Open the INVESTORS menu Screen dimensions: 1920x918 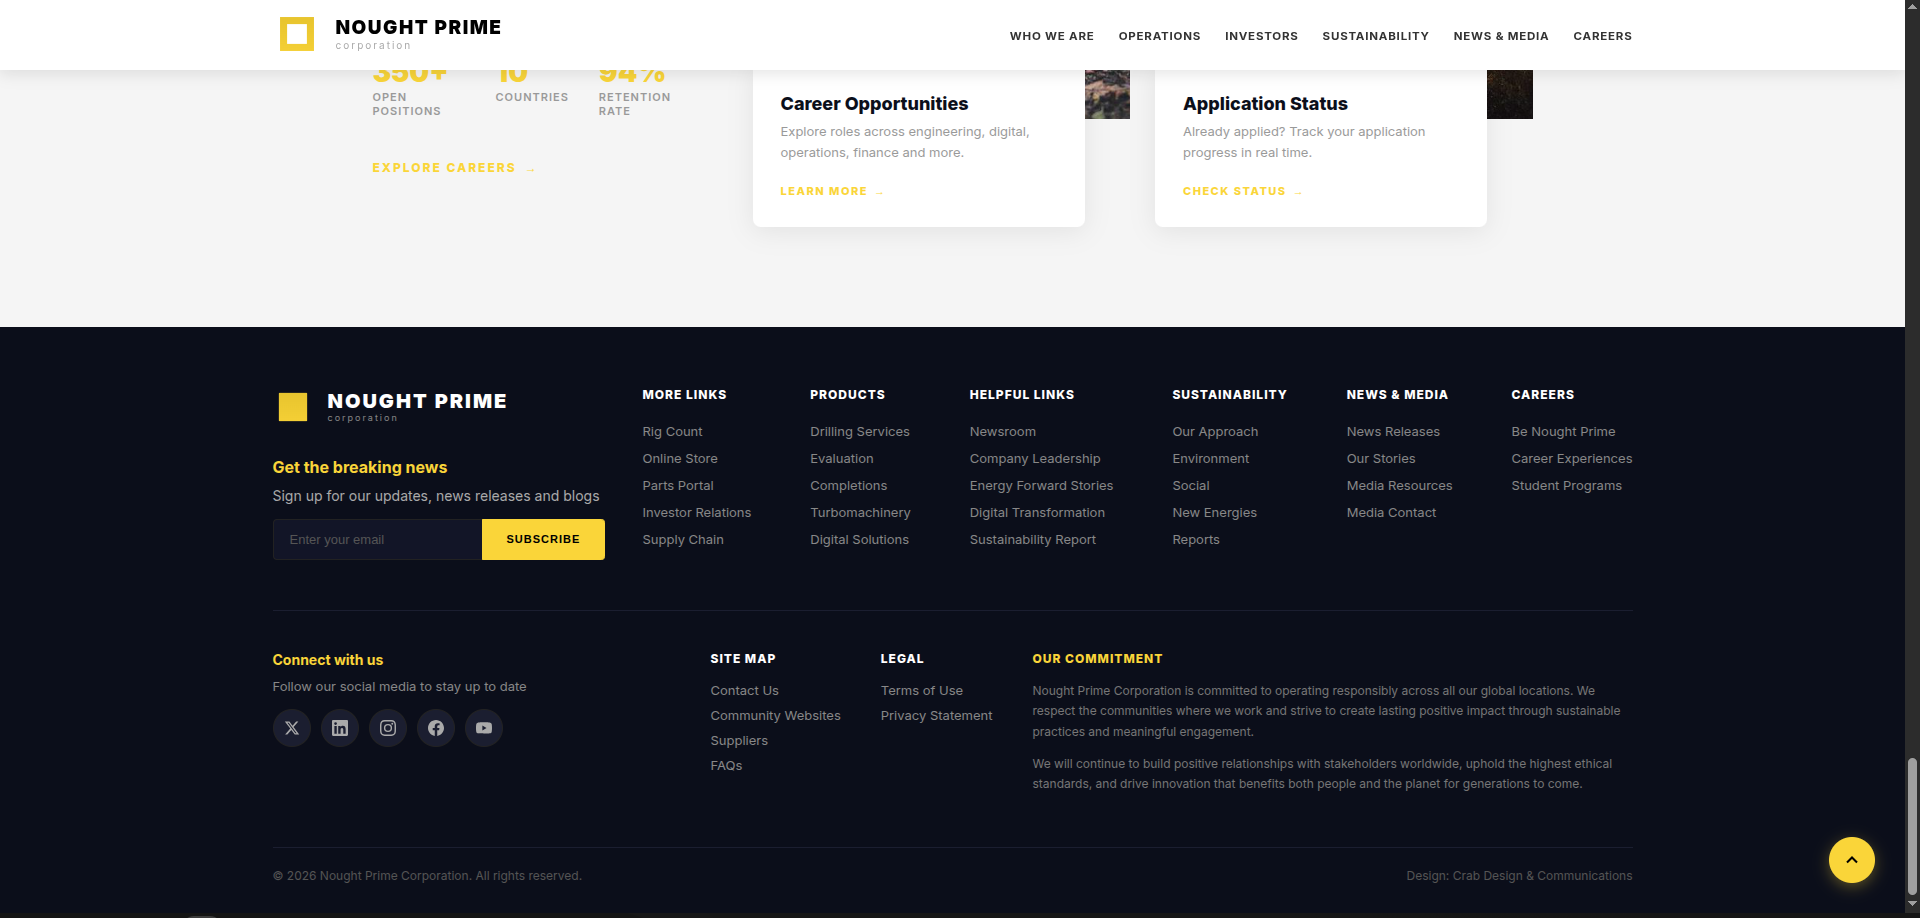pyautogui.click(x=1261, y=36)
